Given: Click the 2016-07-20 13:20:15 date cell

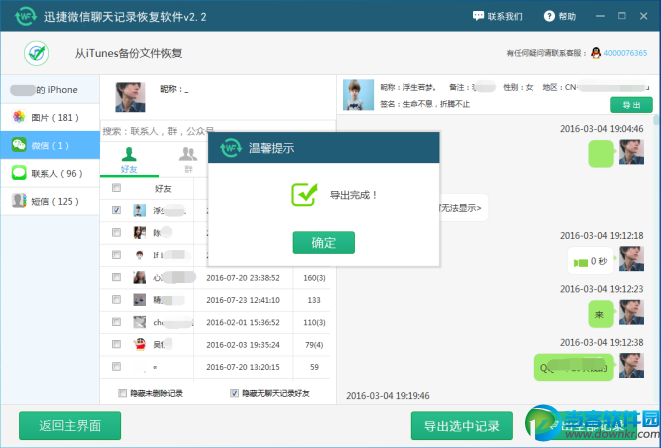Looking at the screenshot, I should coord(243,367).
